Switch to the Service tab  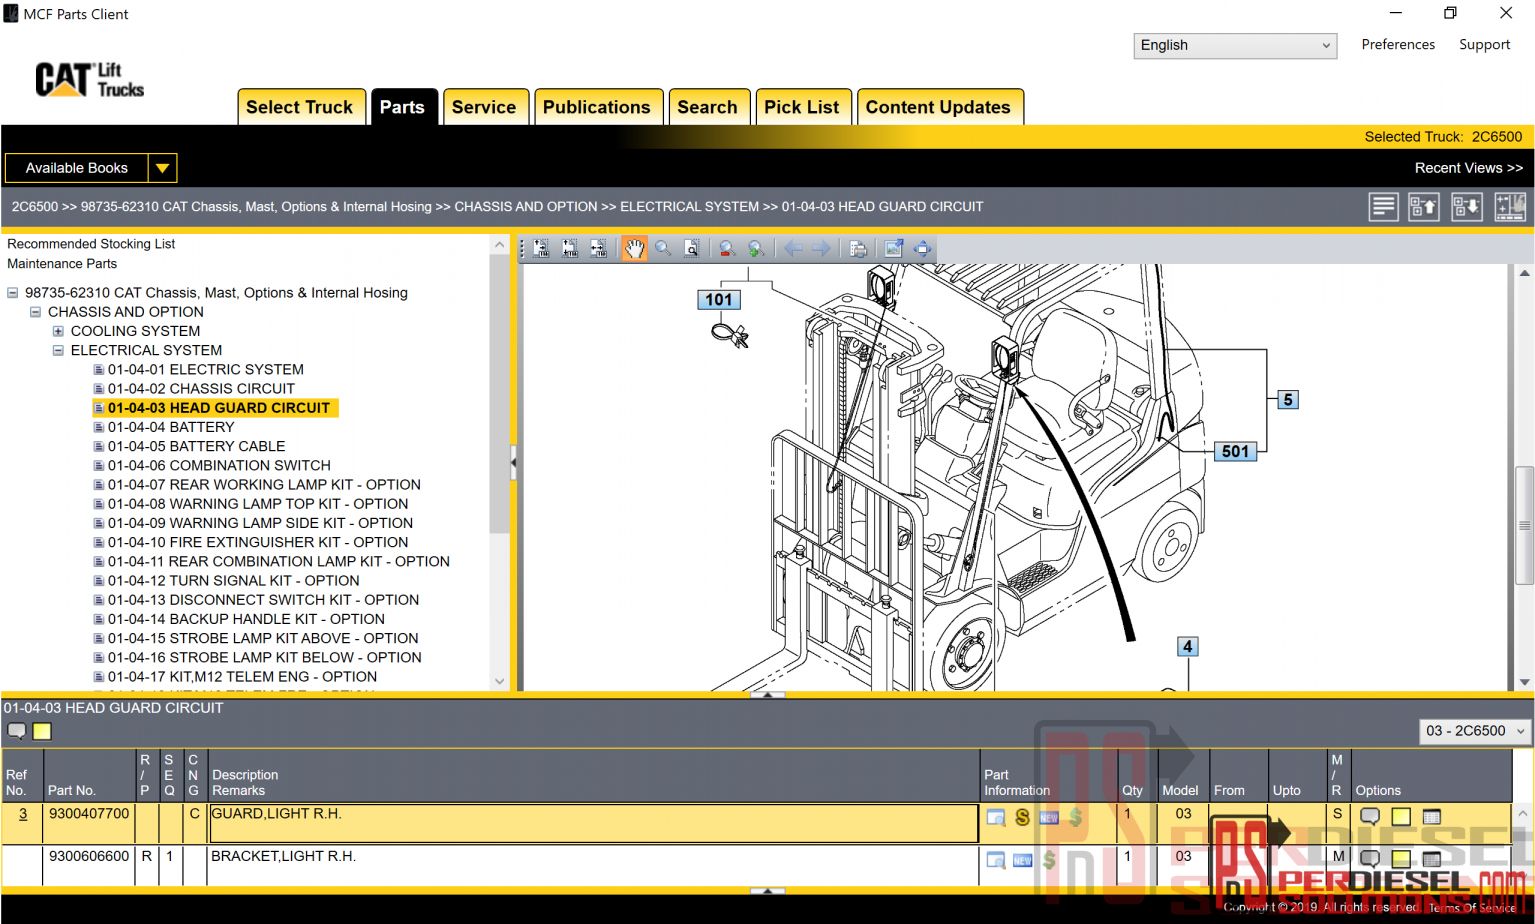point(484,107)
